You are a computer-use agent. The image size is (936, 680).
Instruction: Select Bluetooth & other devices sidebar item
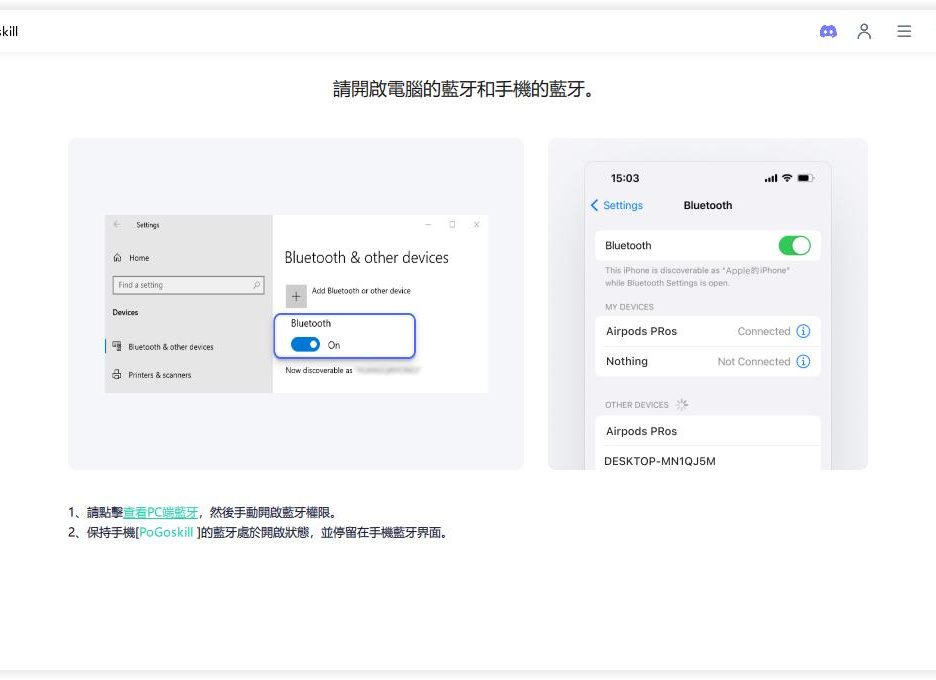click(x=170, y=347)
